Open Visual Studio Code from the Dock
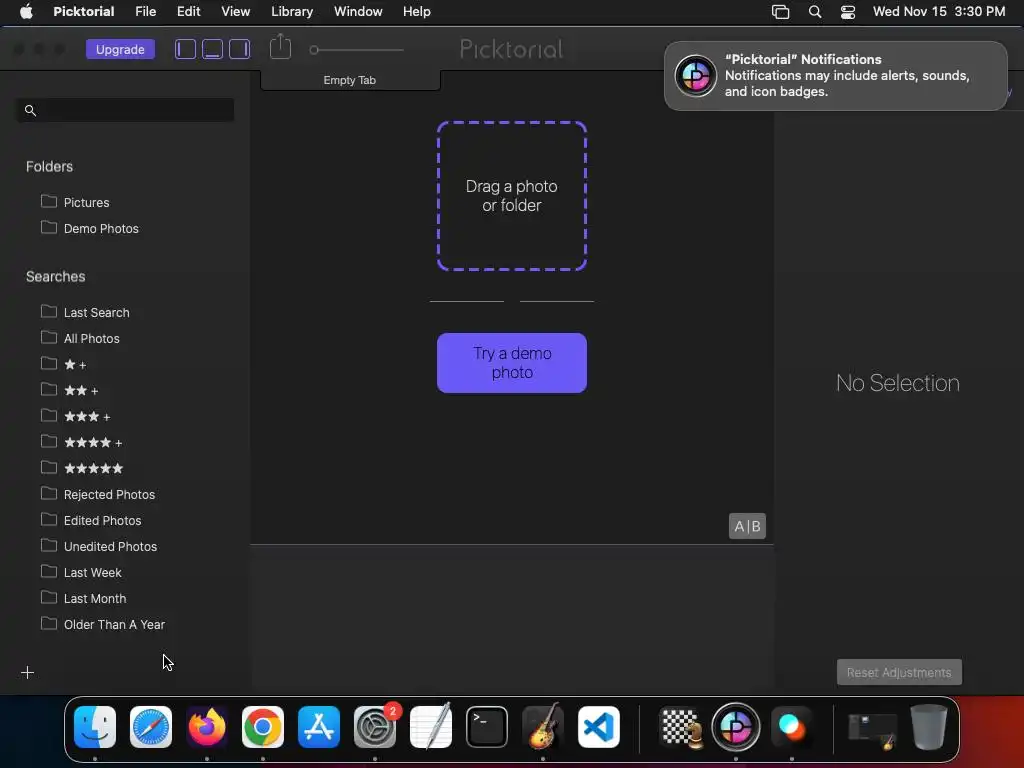 pos(599,727)
